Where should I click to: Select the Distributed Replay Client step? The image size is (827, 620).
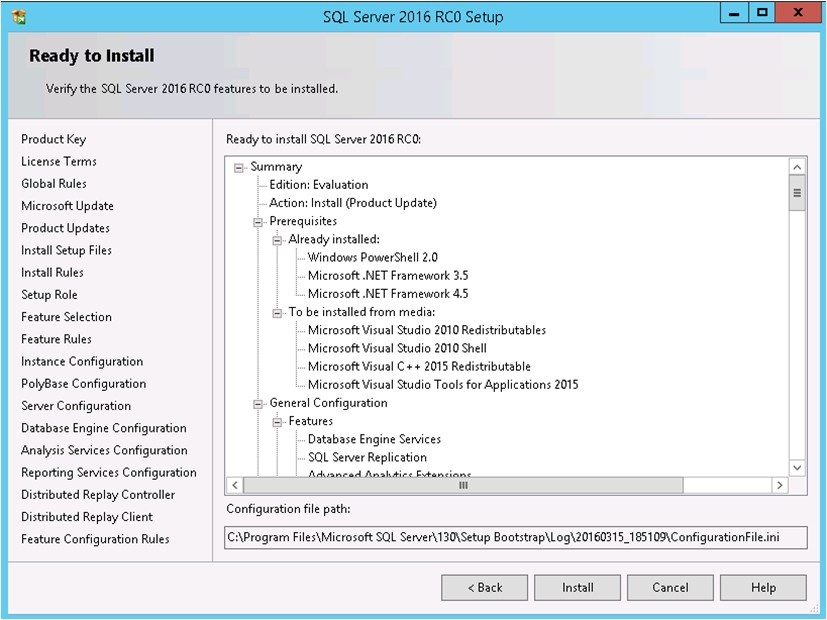[x=87, y=517]
